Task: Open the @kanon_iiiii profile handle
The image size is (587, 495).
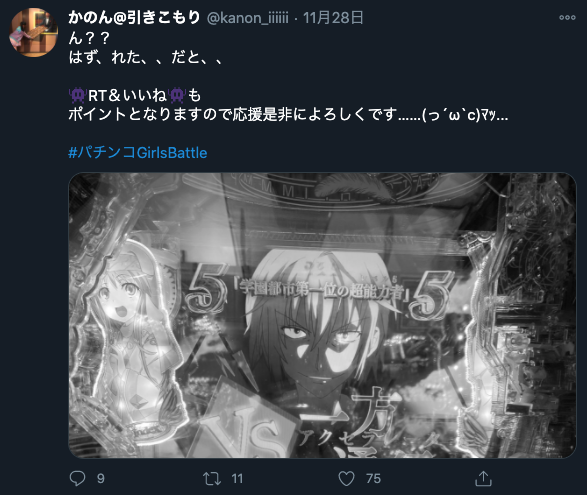Action: 248,18
